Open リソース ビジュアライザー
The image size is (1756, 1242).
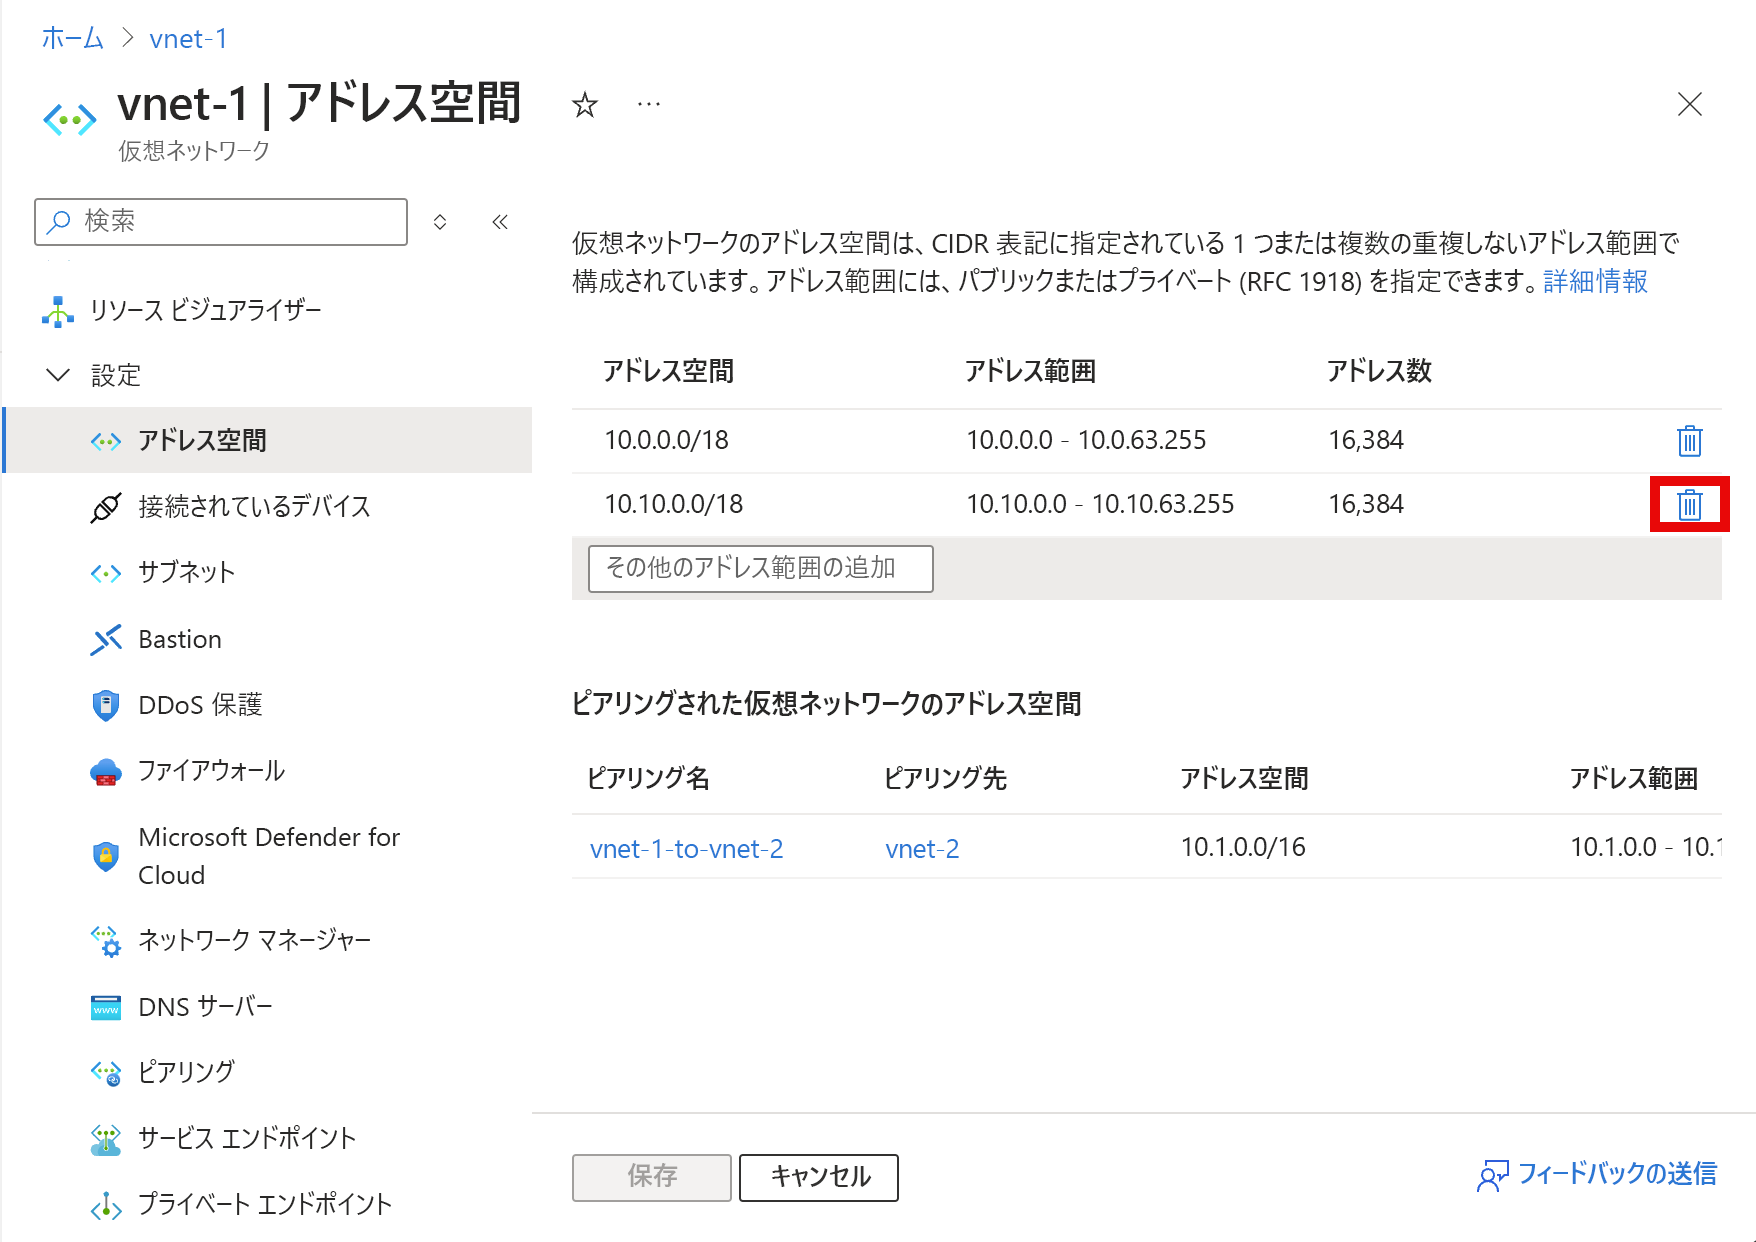[206, 310]
